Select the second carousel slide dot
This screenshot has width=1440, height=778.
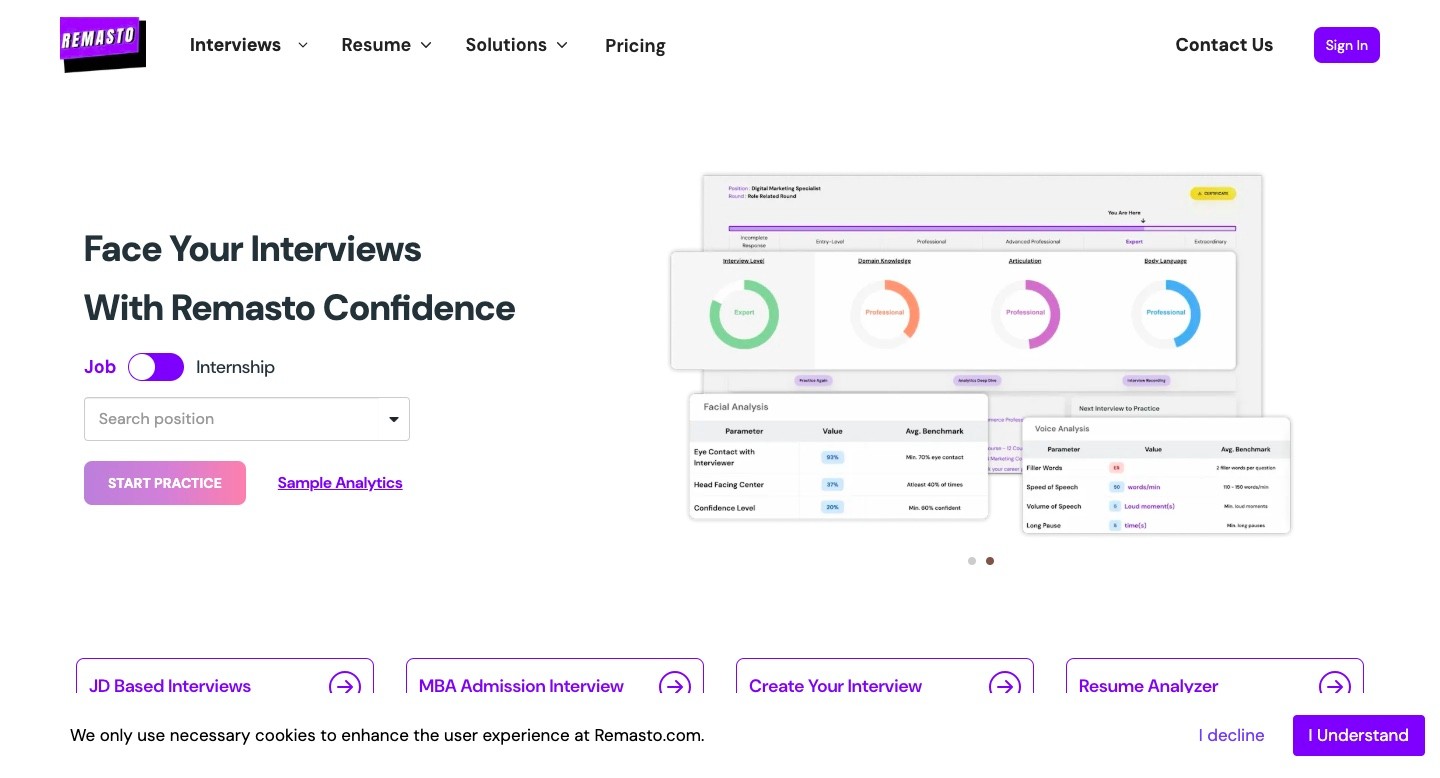[990, 561]
